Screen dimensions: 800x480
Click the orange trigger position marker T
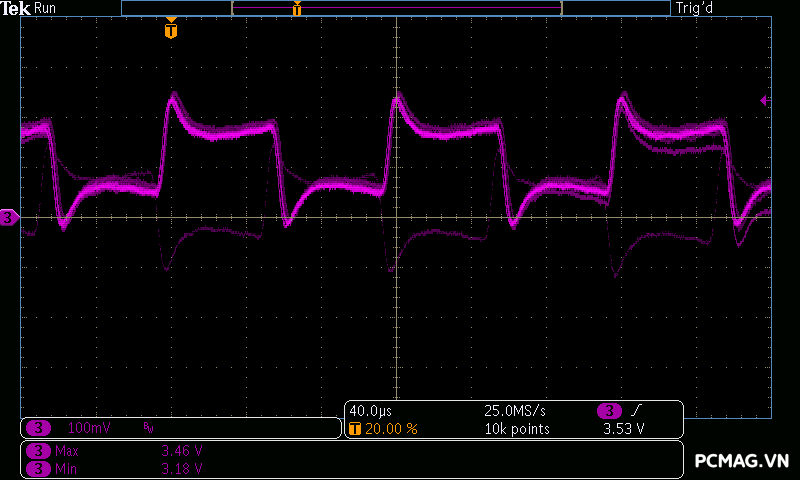pyautogui.click(x=171, y=30)
